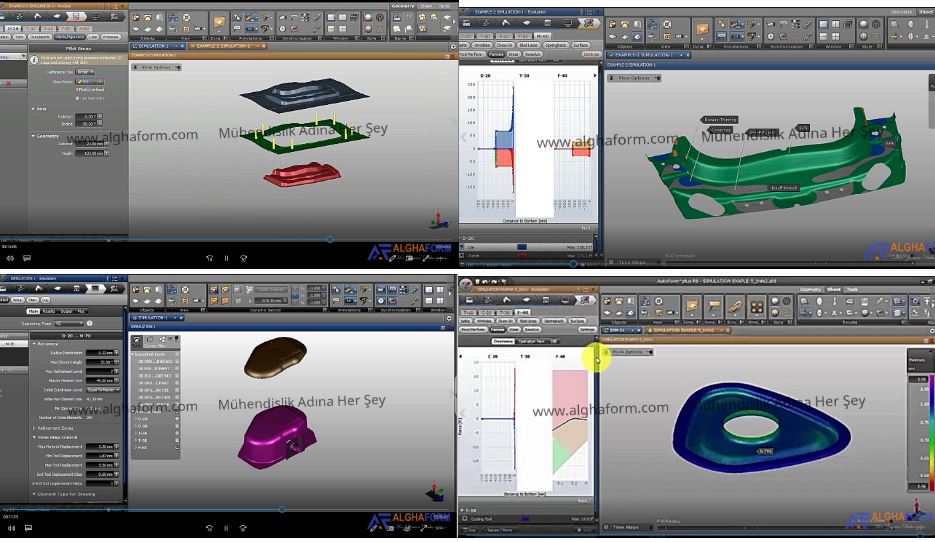Open the Reference Tool dropdown in top-left panel
This screenshot has height=542, width=935.
[x=85, y=72]
